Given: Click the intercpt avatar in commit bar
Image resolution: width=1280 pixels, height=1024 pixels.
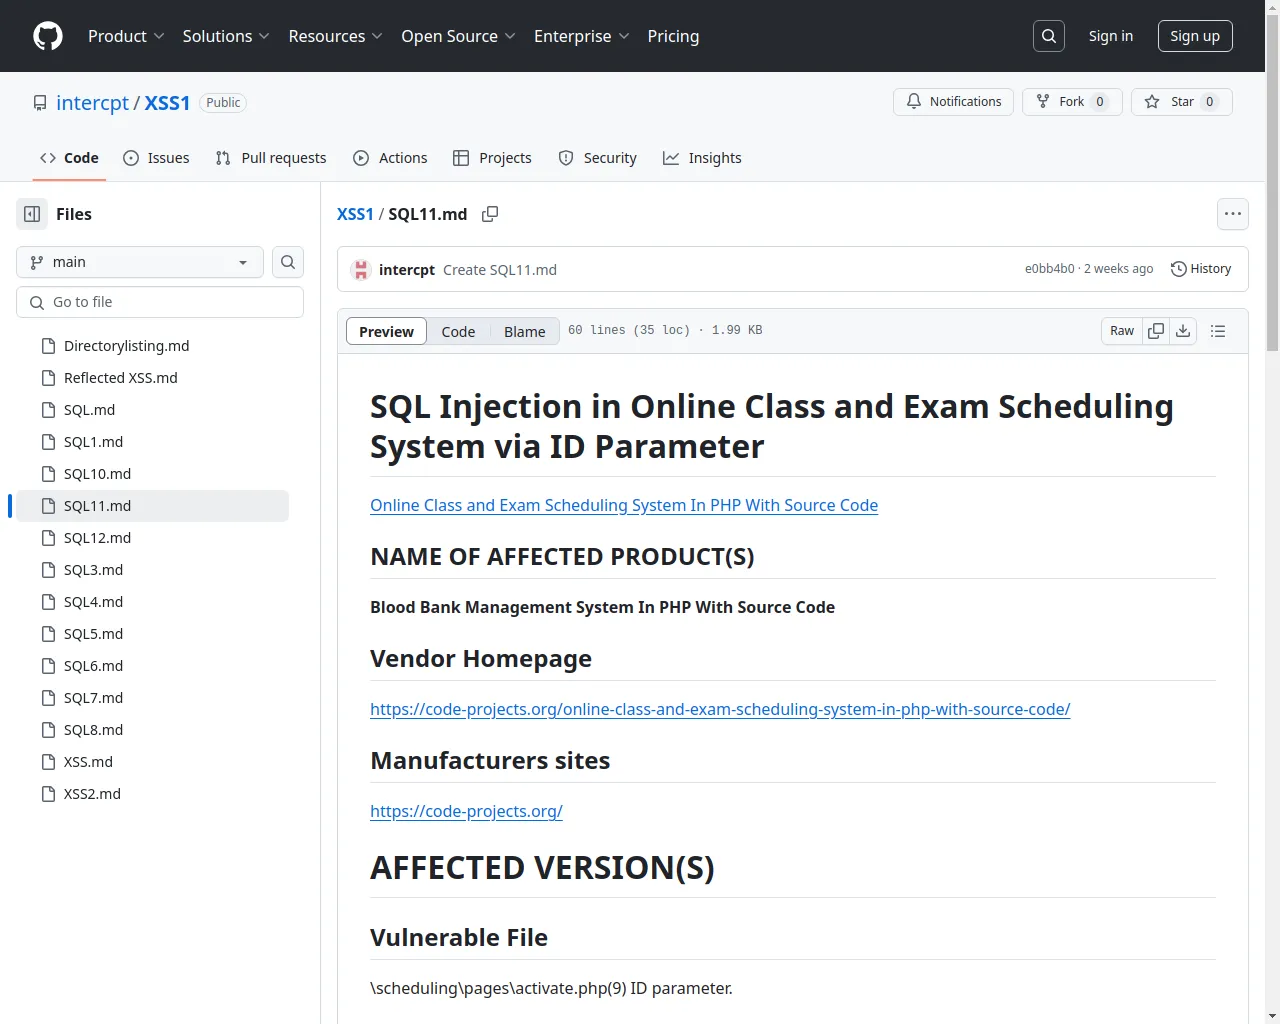Looking at the screenshot, I should pos(361,270).
